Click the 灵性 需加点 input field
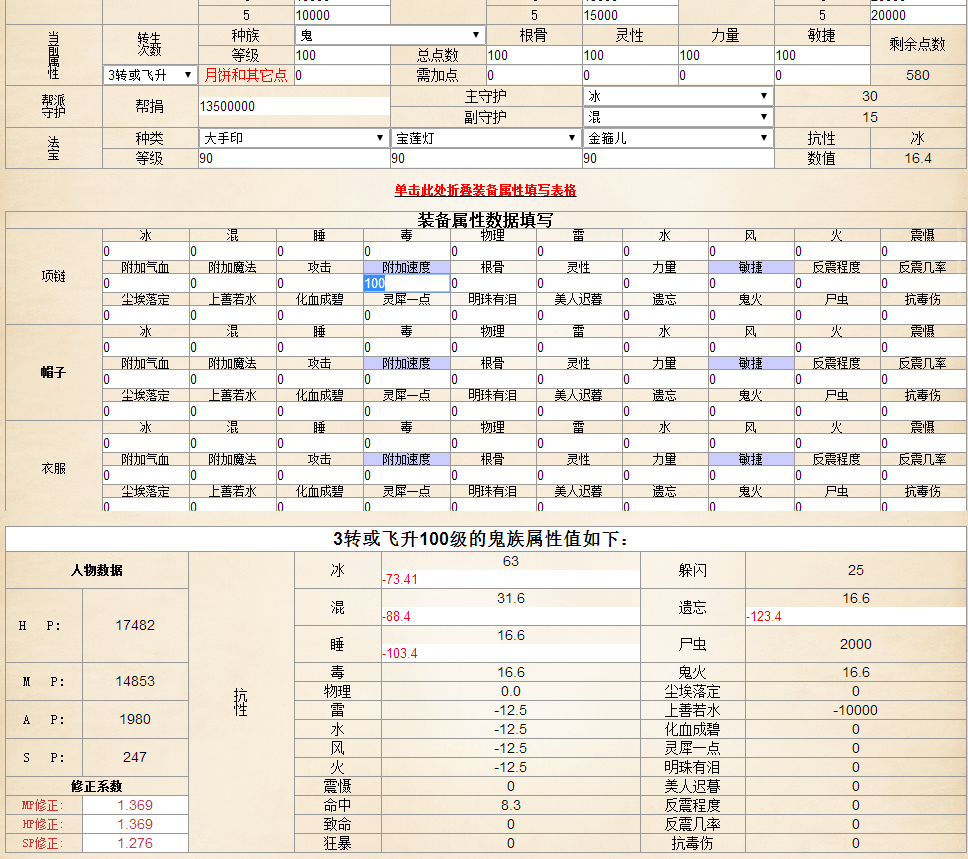The width and height of the screenshot is (968, 859). point(629,75)
